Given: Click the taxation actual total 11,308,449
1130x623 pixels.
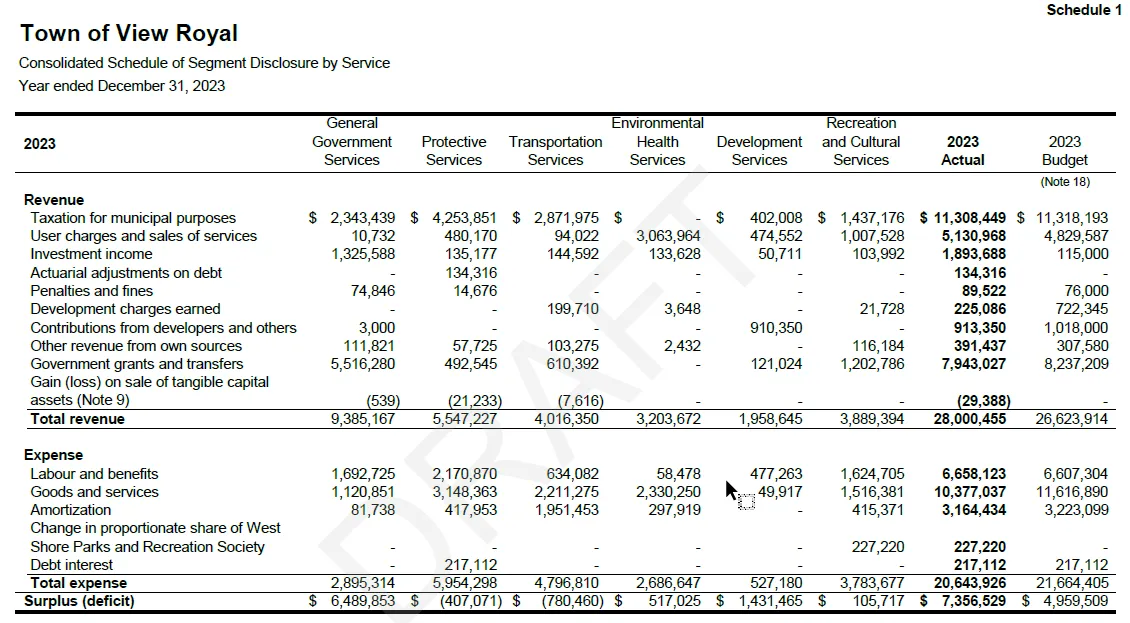Looking at the screenshot, I should (969, 218).
